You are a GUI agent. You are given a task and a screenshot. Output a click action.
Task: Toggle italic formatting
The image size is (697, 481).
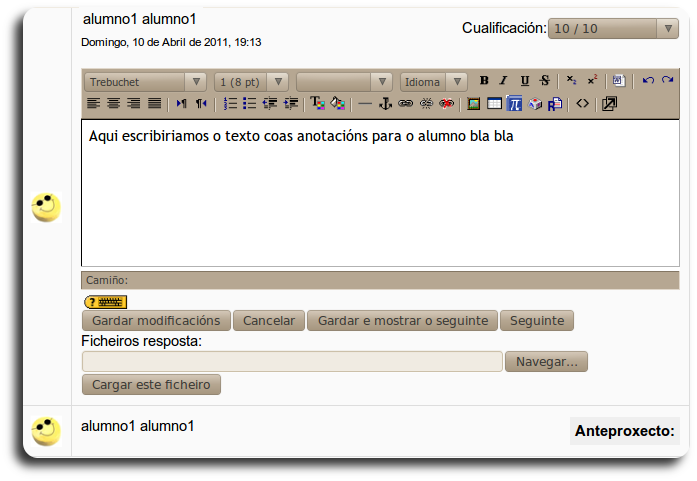coord(504,80)
